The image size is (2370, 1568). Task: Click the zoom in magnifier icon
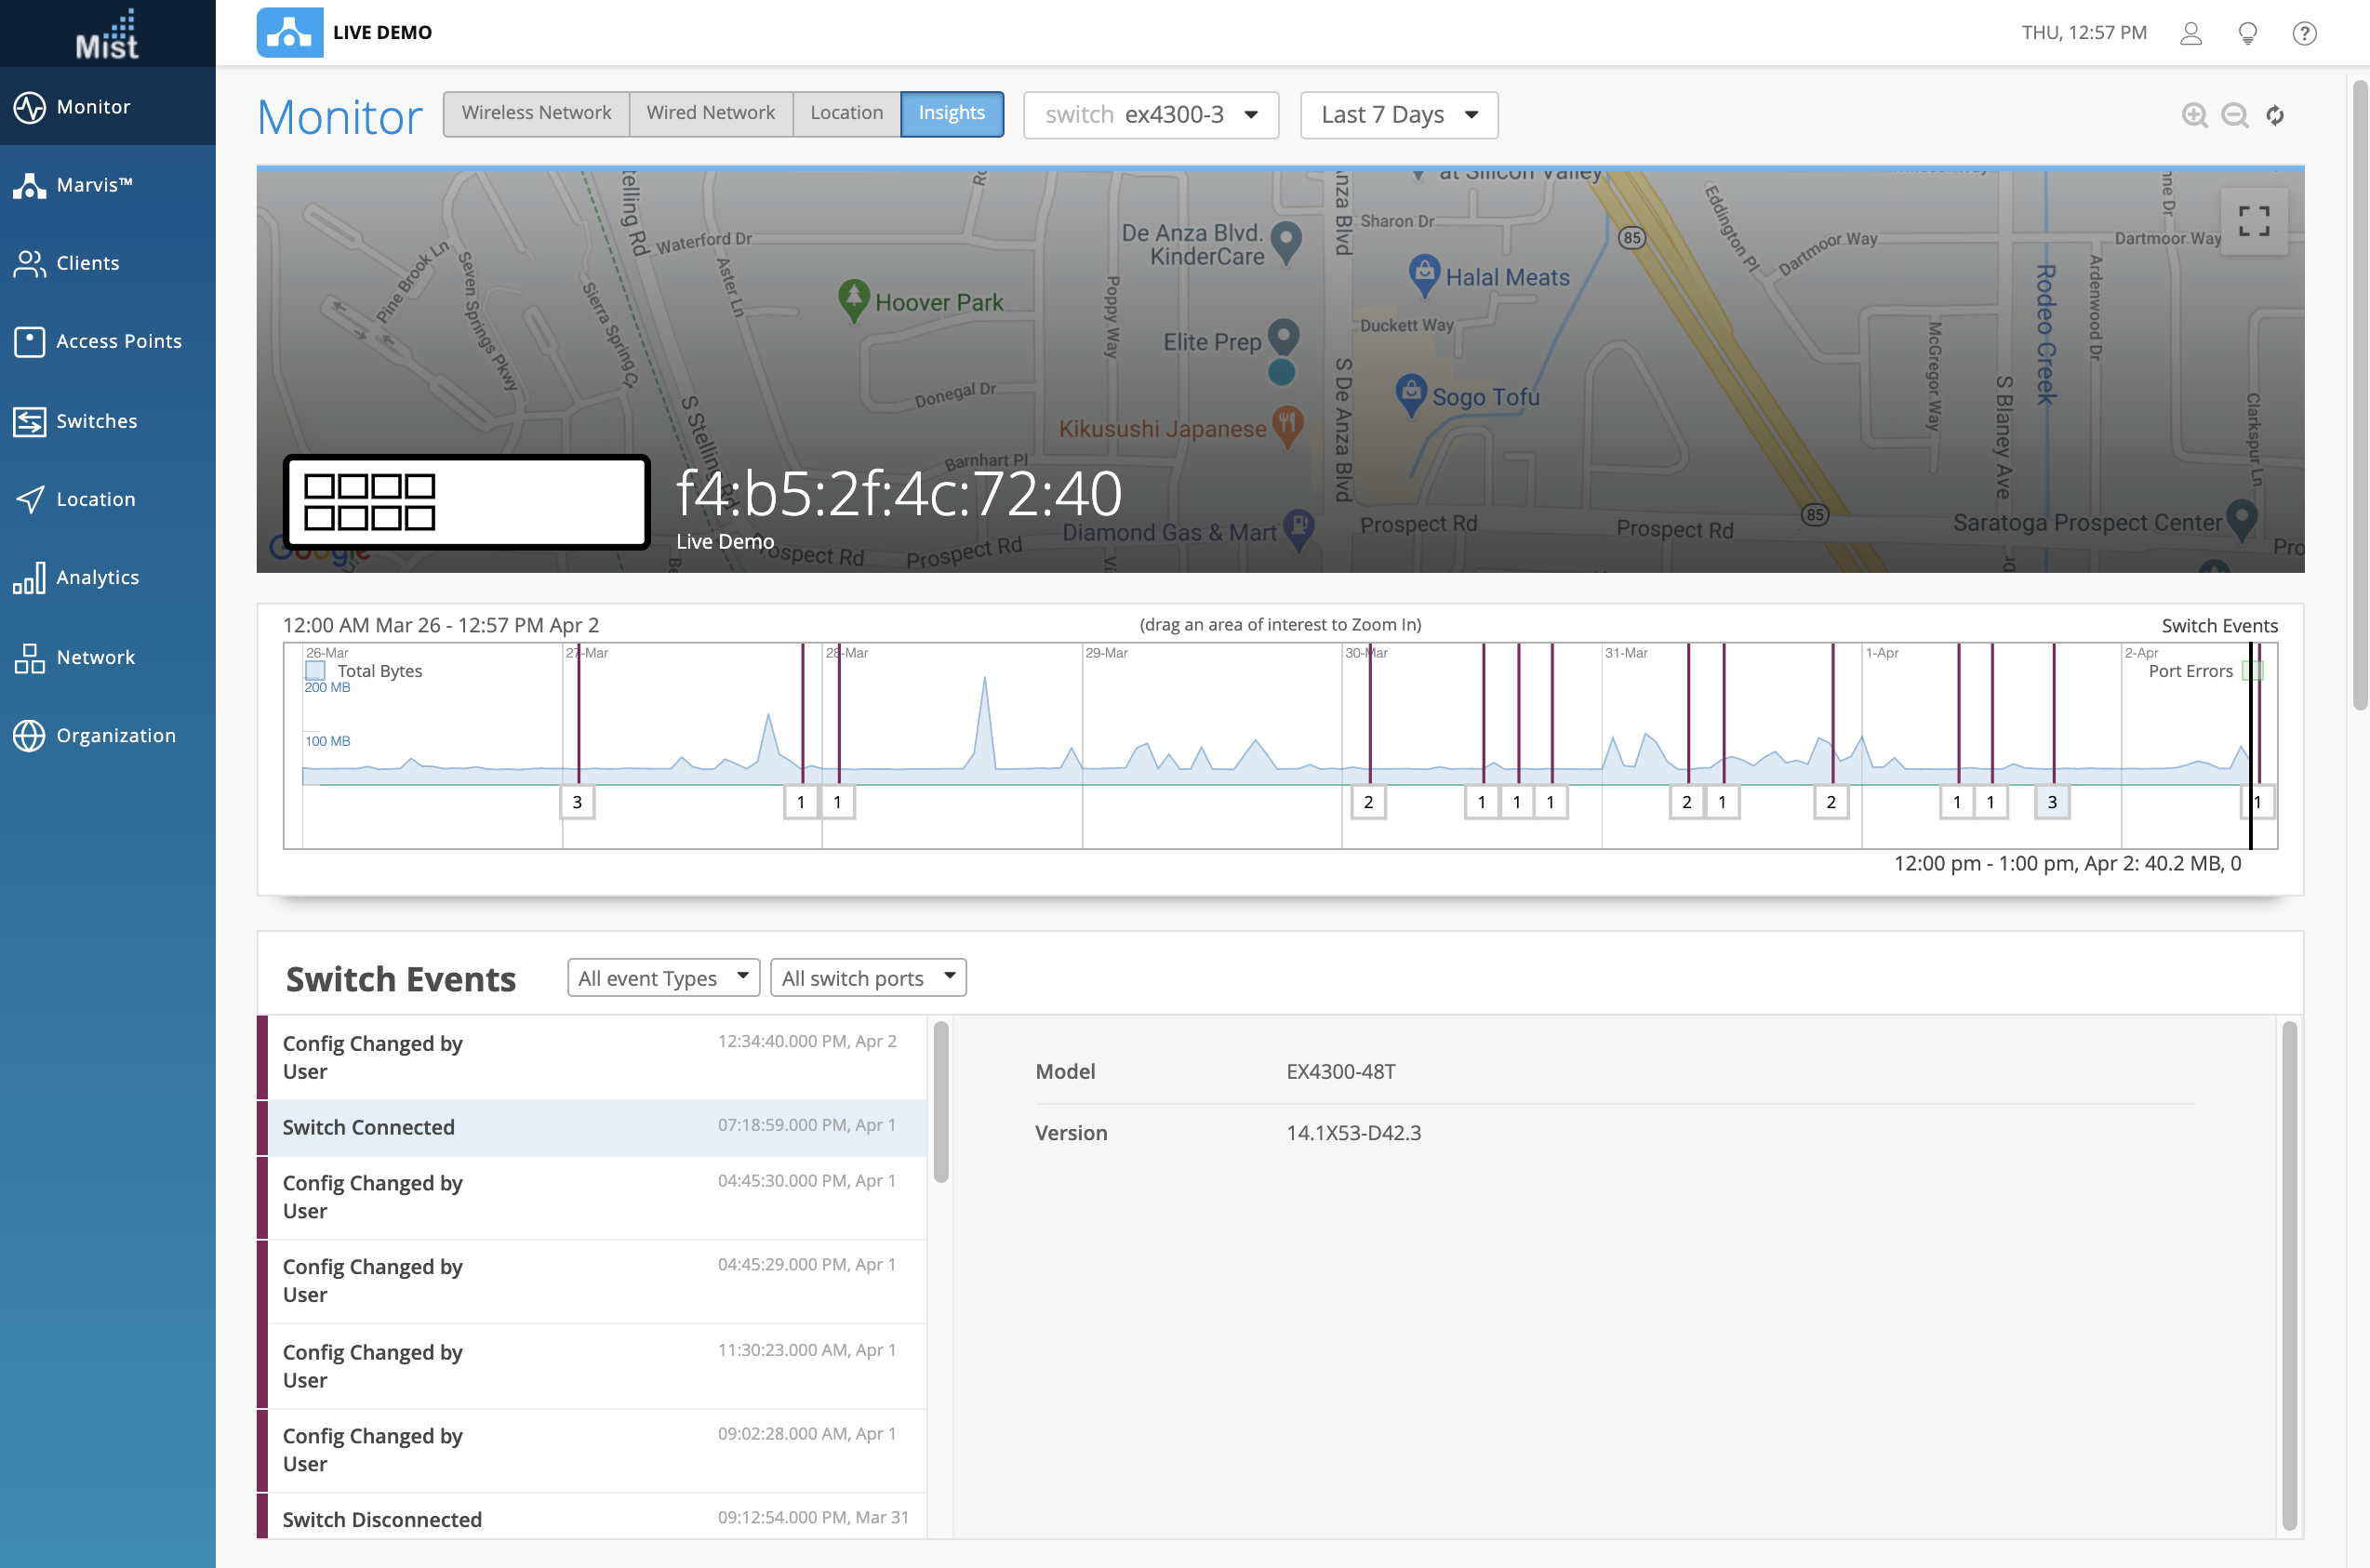coord(2194,115)
